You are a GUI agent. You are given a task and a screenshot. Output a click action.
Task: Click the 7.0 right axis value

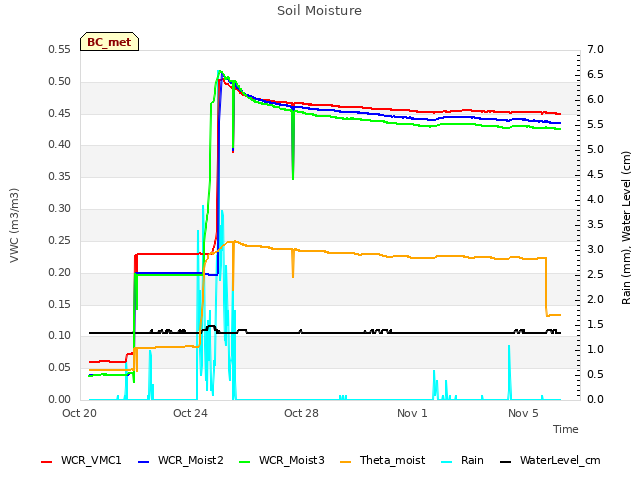pos(595,49)
